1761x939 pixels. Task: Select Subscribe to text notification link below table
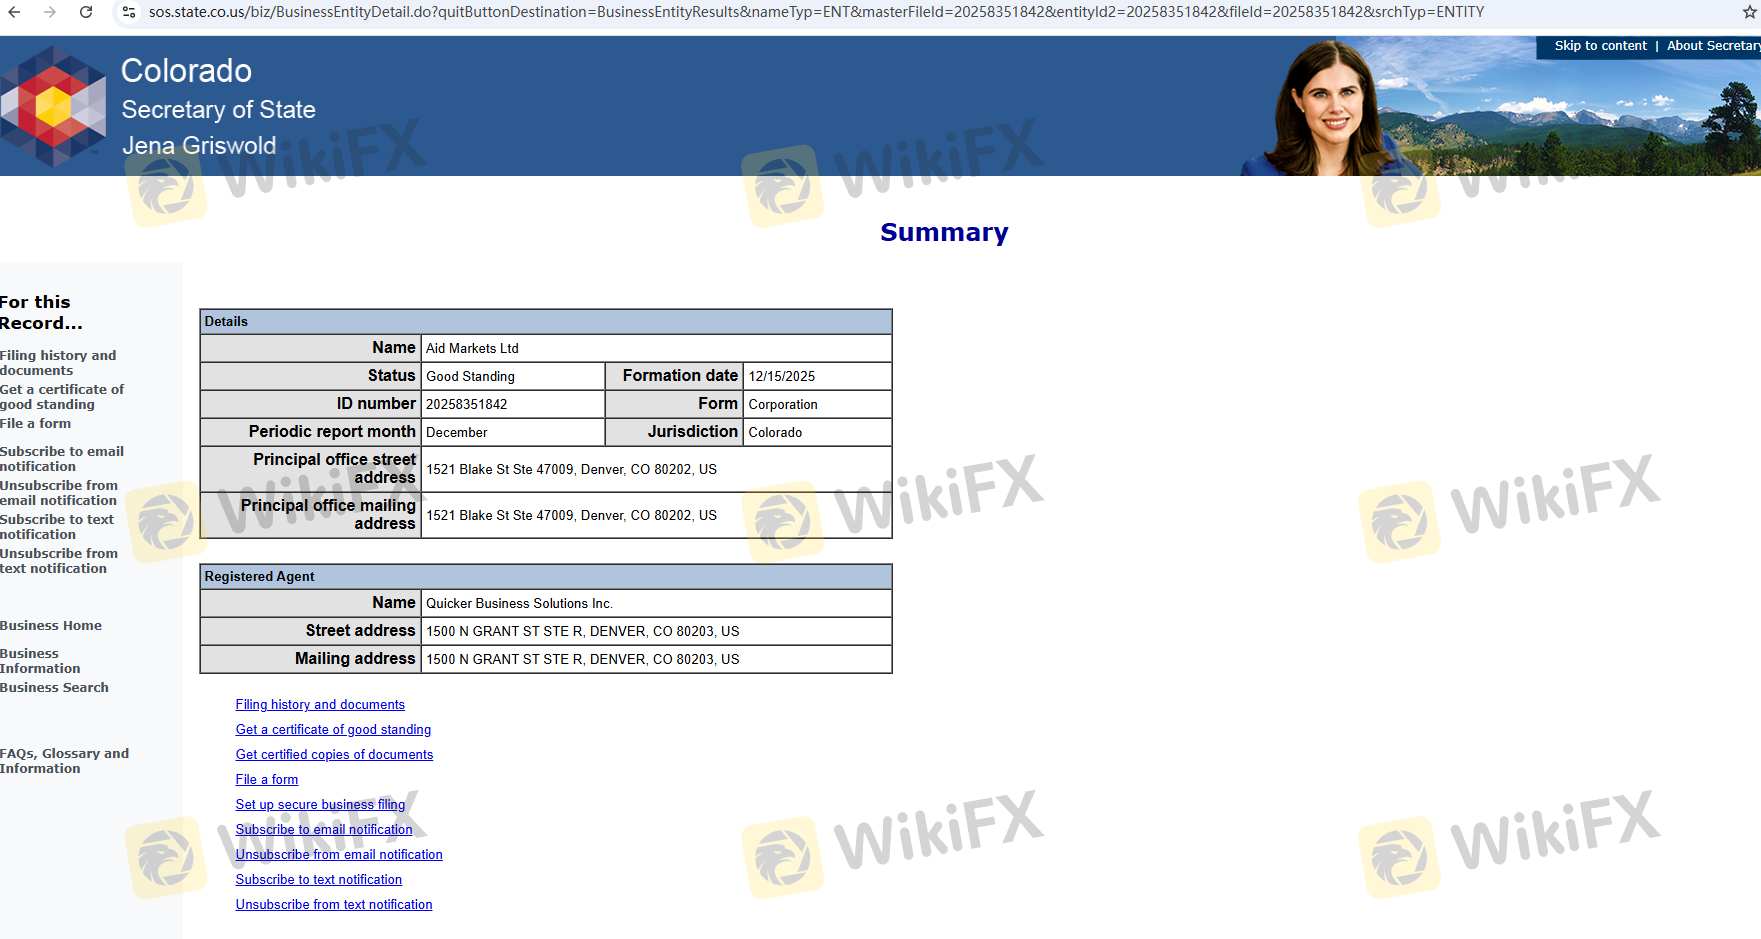pos(318,880)
